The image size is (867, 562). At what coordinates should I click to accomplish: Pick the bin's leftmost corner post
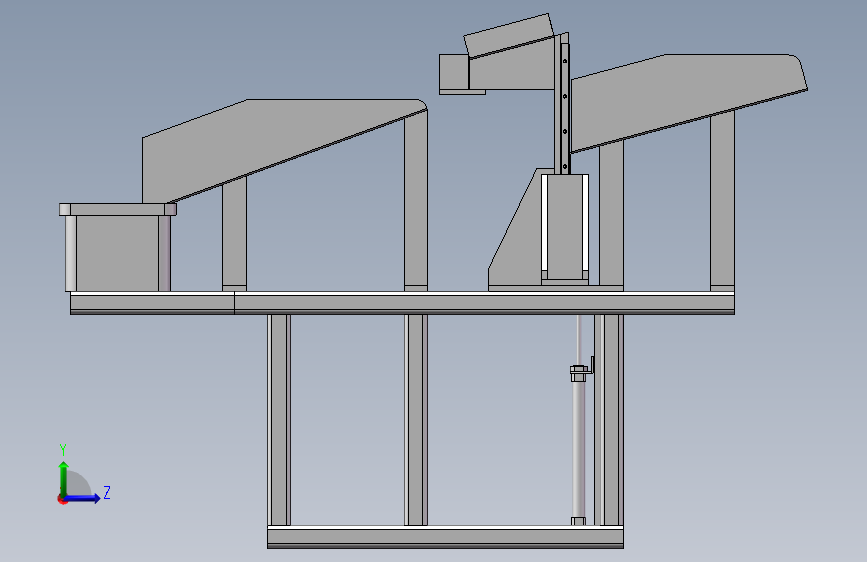point(71,253)
